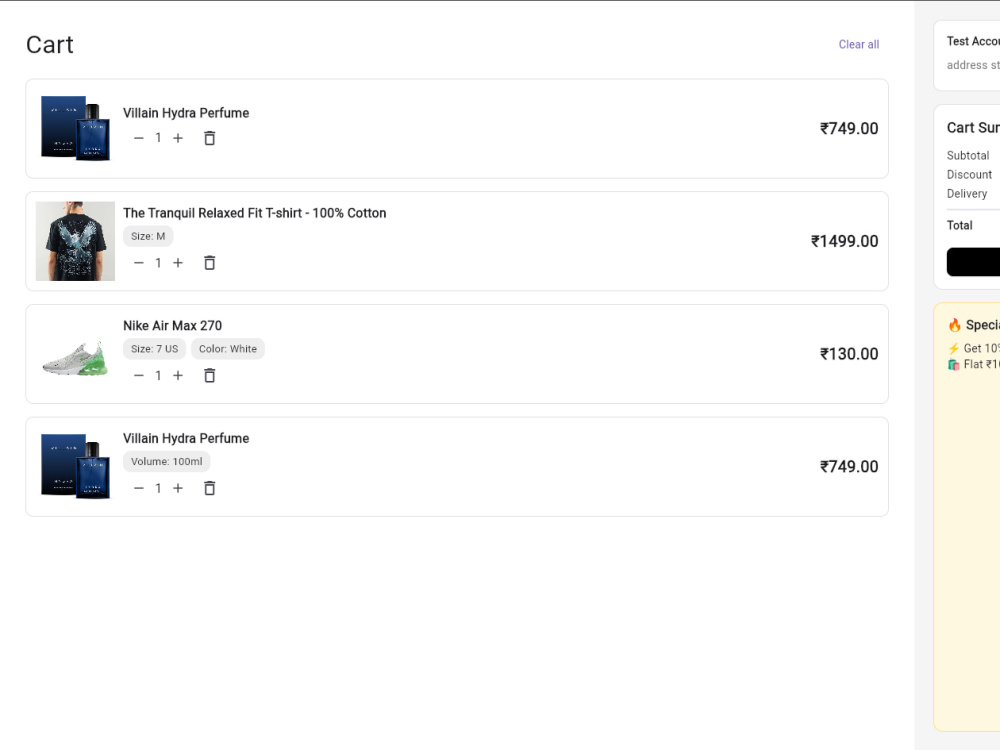Screen dimensions: 1000x750
Task: Click the fire icon in offers panel
Action: coord(954,325)
